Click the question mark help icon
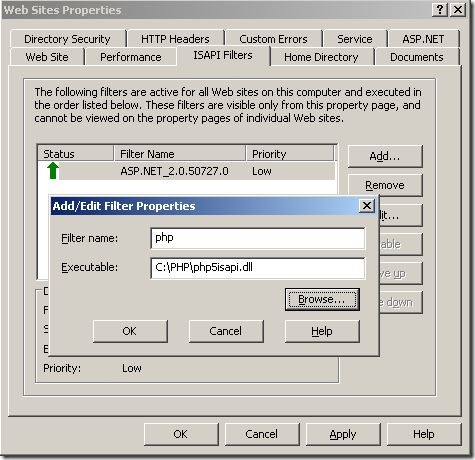The height and width of the screenshot is (460, 475). (x=440, y=10)
